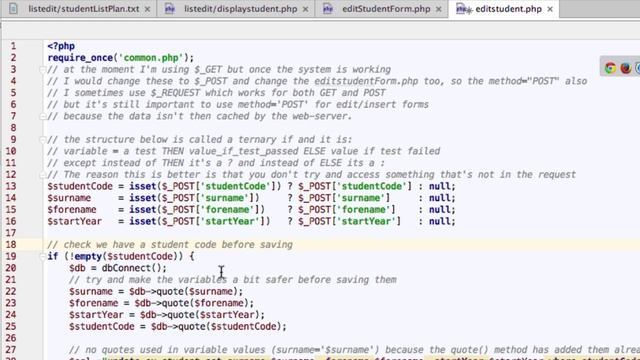Collapse comment block starting at line 3
This screenshot has width=640, height=360.
coord(42,70)
